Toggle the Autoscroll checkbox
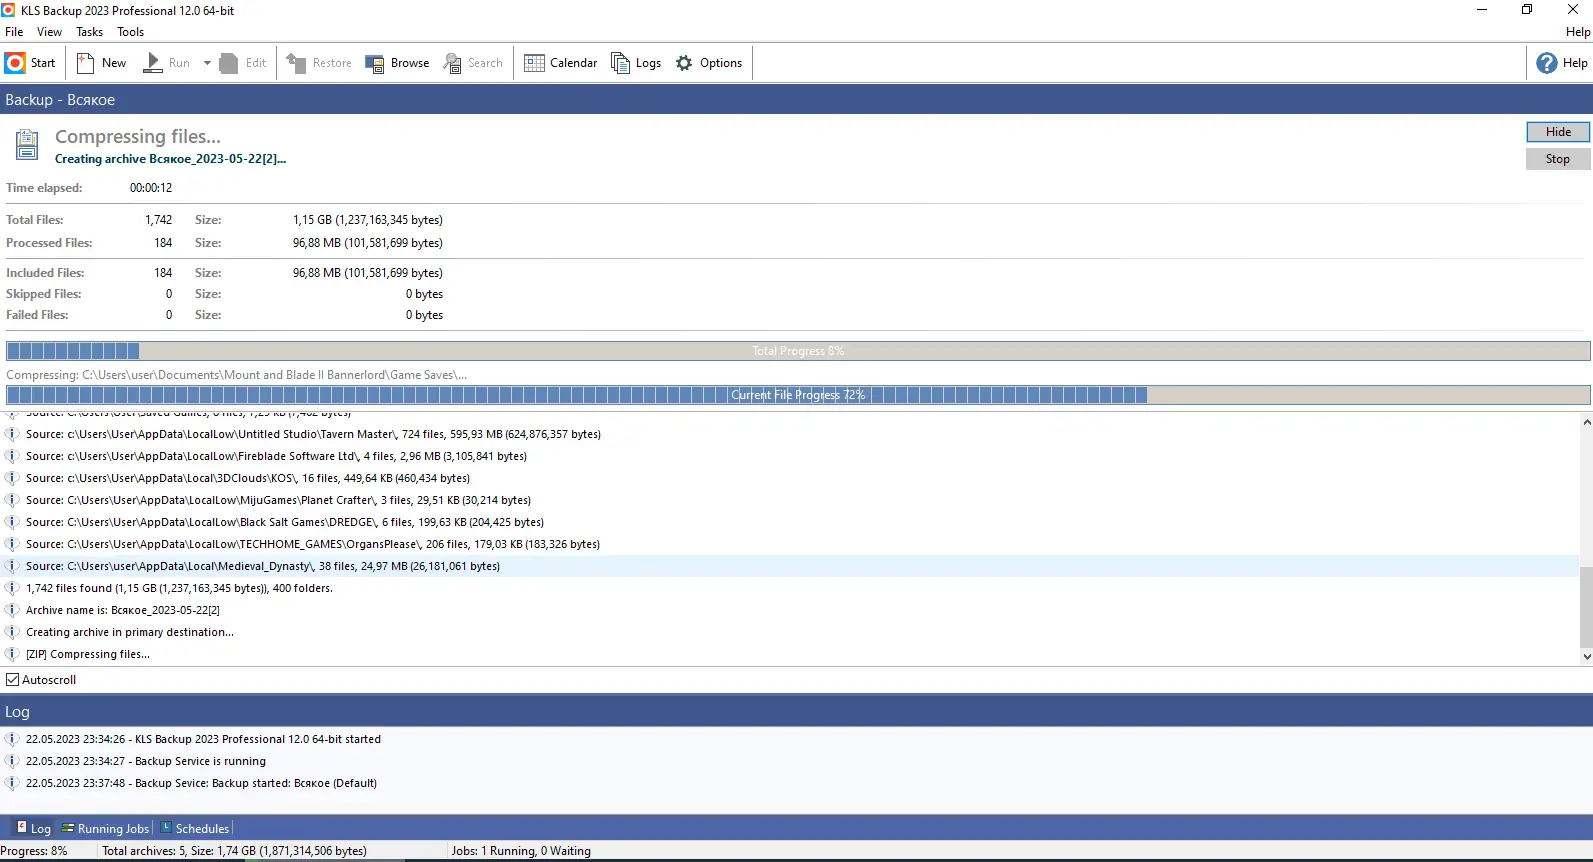The height and width of the screenshot is (862, 1593). pyautogui.click(x=13, y=680)
